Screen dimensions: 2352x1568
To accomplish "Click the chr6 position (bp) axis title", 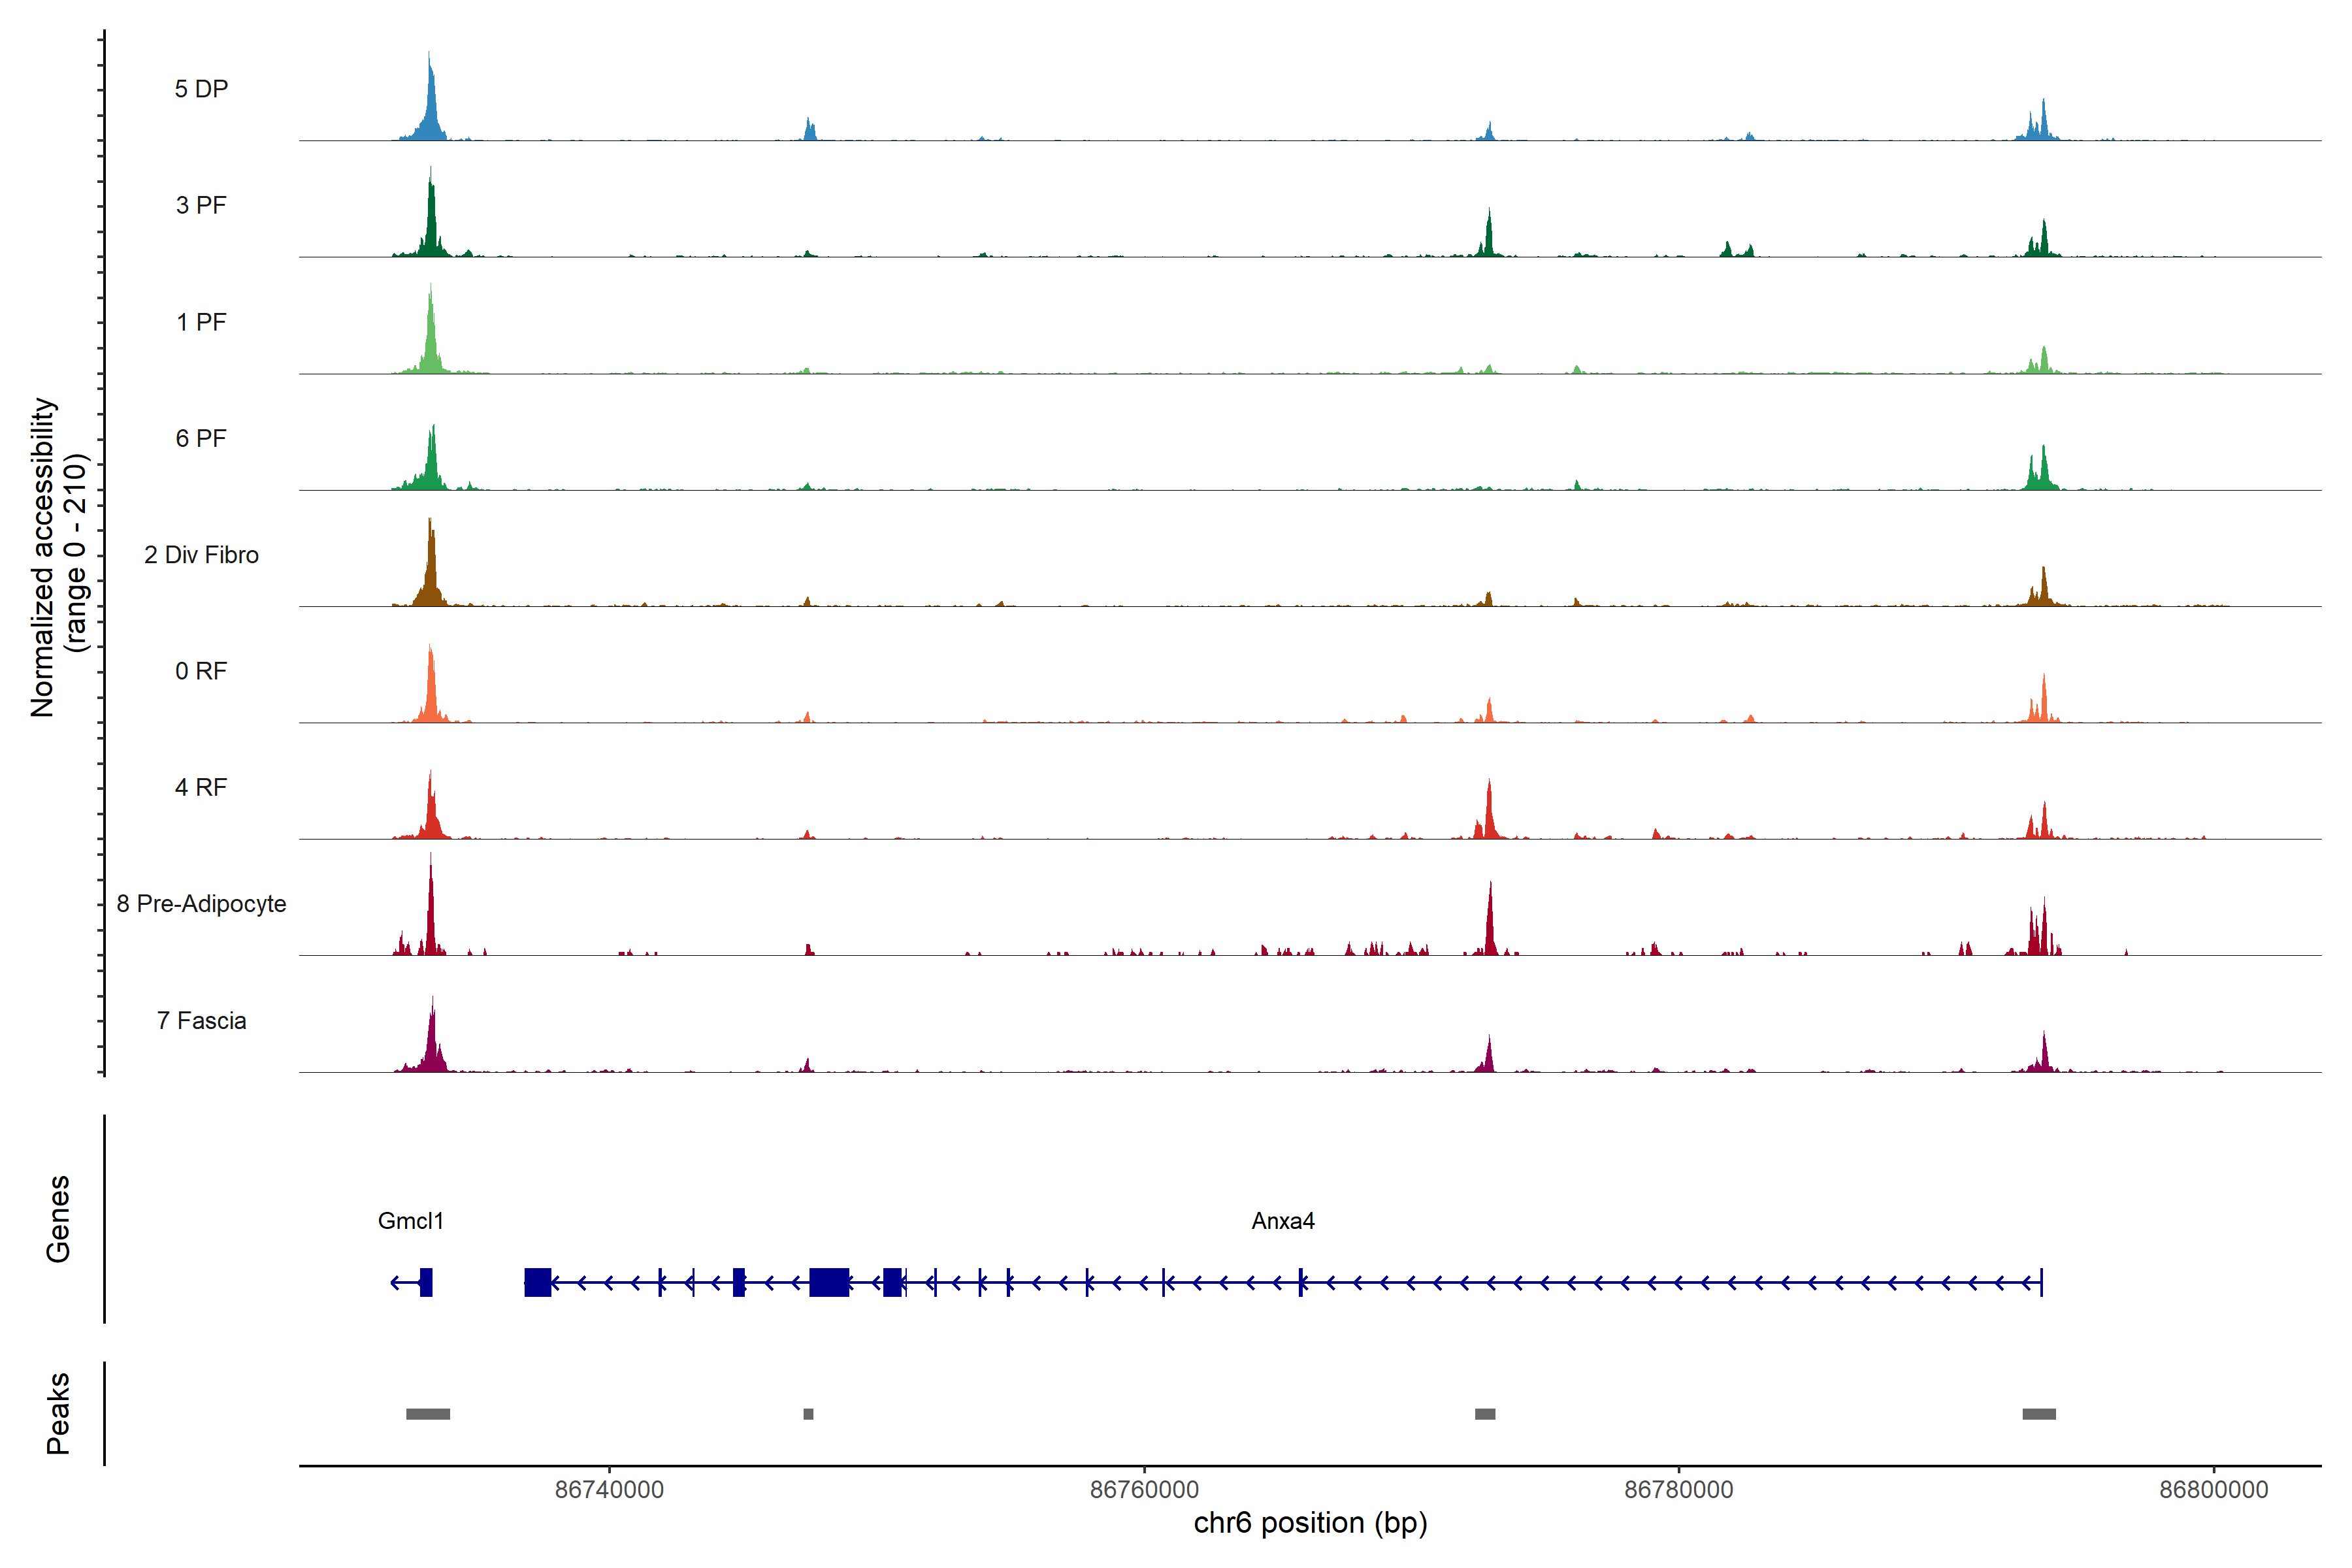I will 1310,1523.
